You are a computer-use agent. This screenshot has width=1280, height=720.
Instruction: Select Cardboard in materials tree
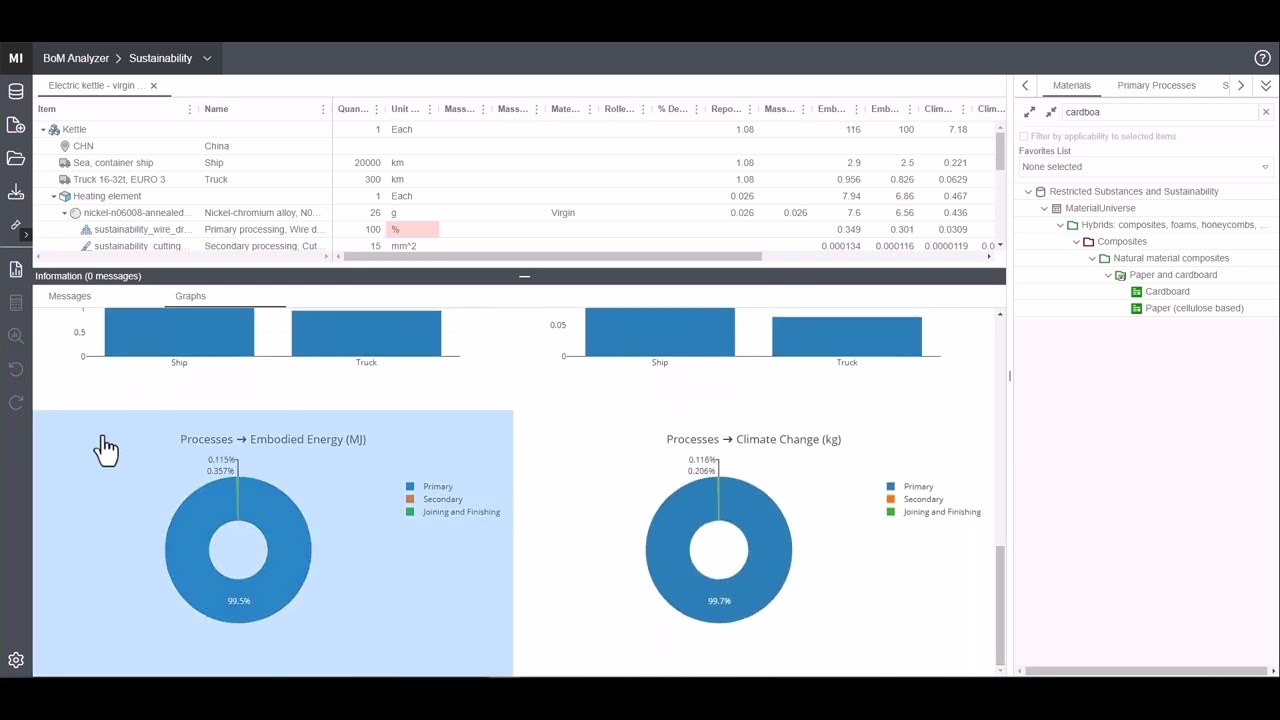[1168, 292]
